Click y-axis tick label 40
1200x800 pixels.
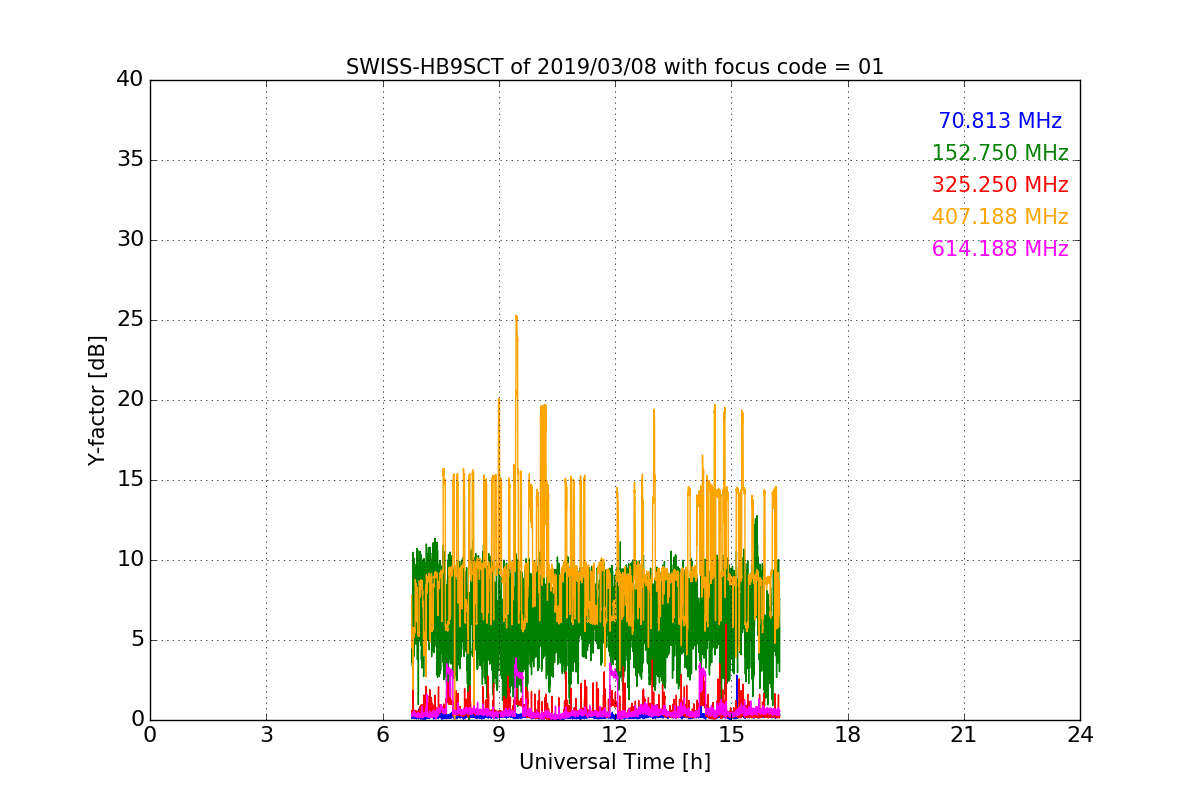pyautogui.click(x=130, y=79)
